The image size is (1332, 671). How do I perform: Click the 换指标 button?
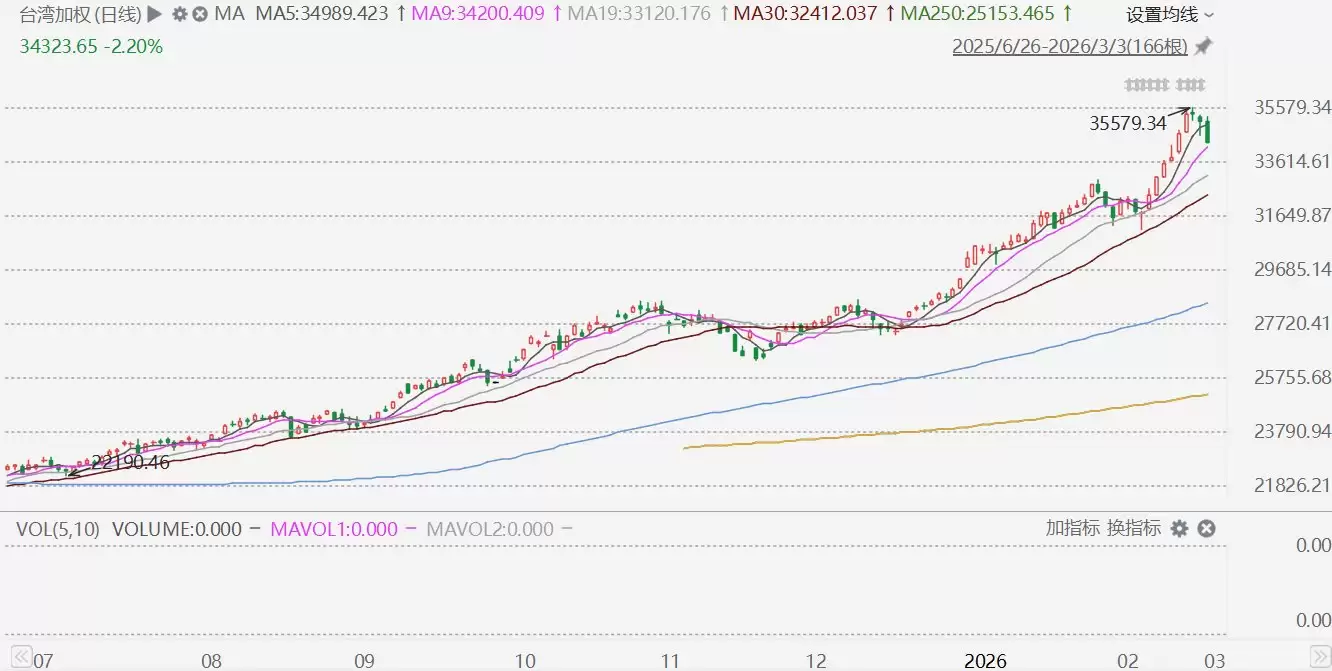click(1134, 528)
